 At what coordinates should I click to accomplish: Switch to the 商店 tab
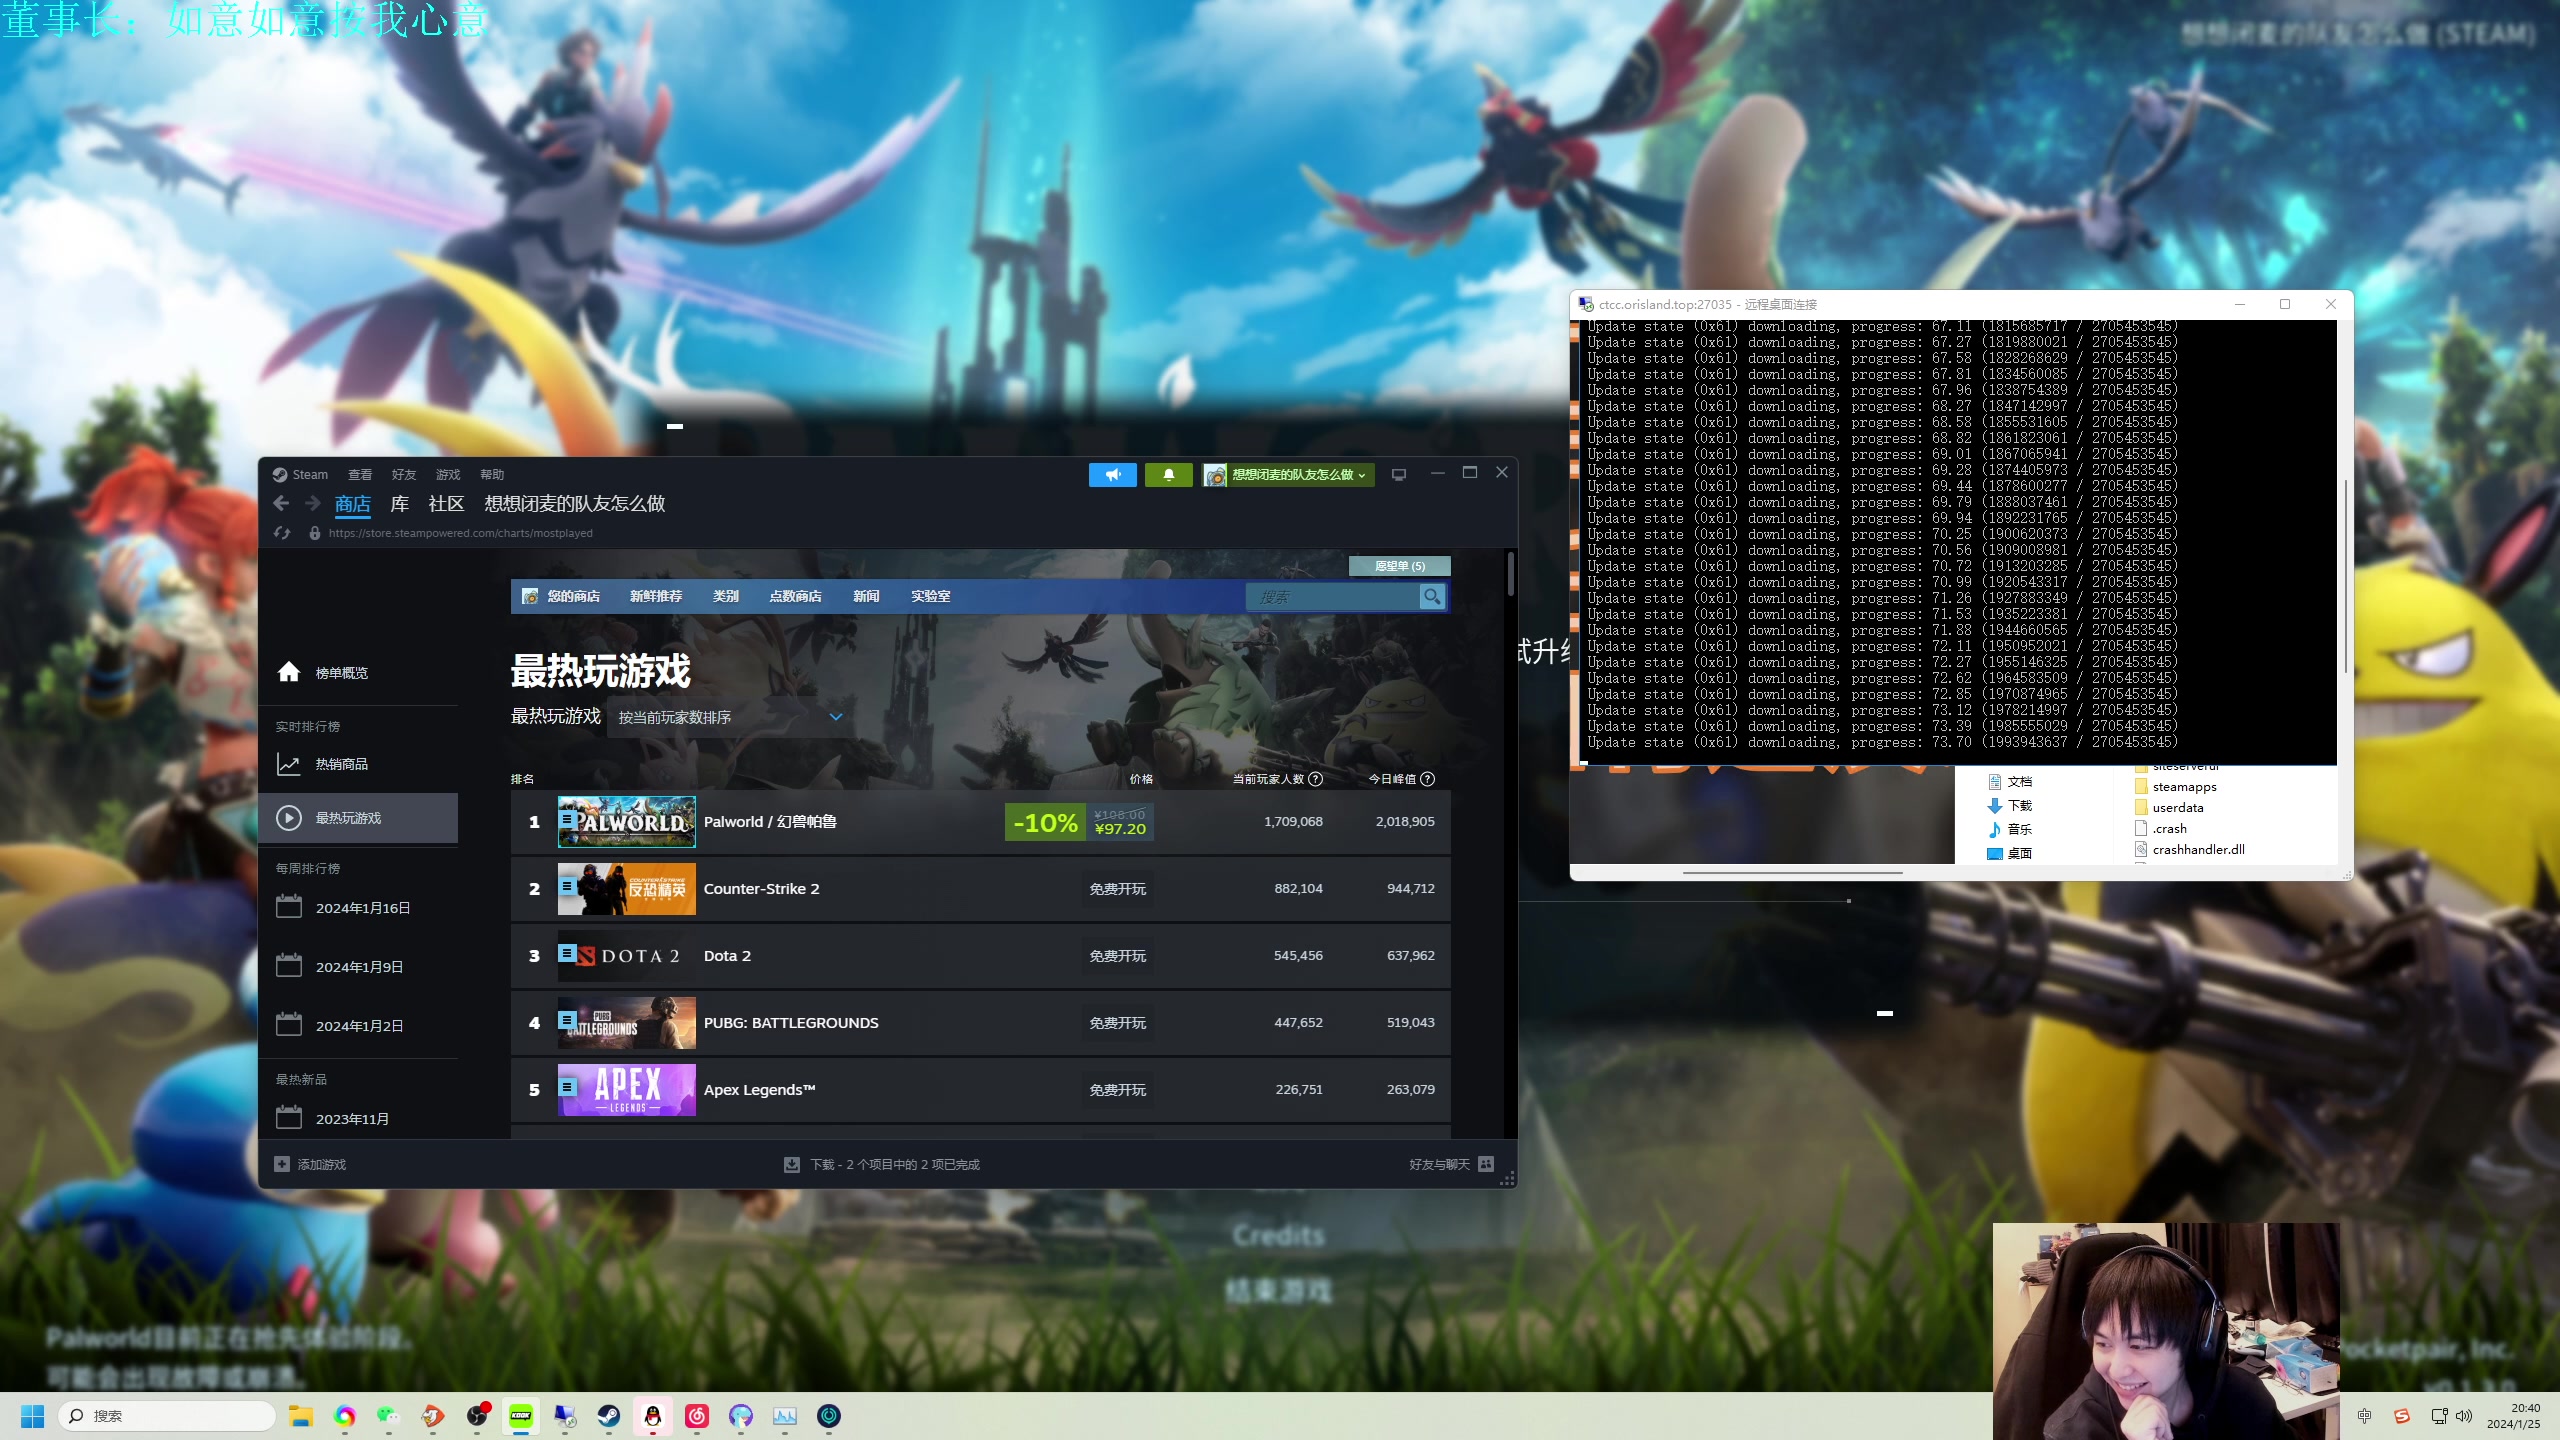(353, 504)
